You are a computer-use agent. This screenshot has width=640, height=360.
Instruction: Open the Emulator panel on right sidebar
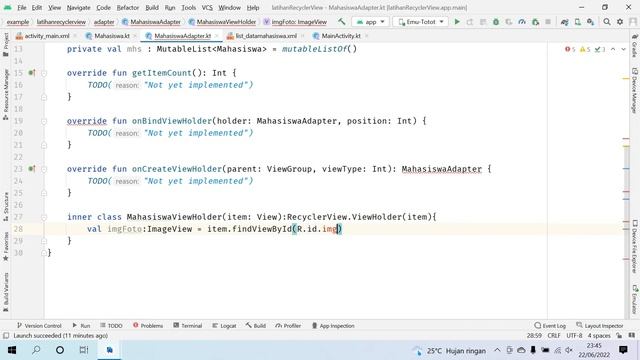[x=635, y=300]
